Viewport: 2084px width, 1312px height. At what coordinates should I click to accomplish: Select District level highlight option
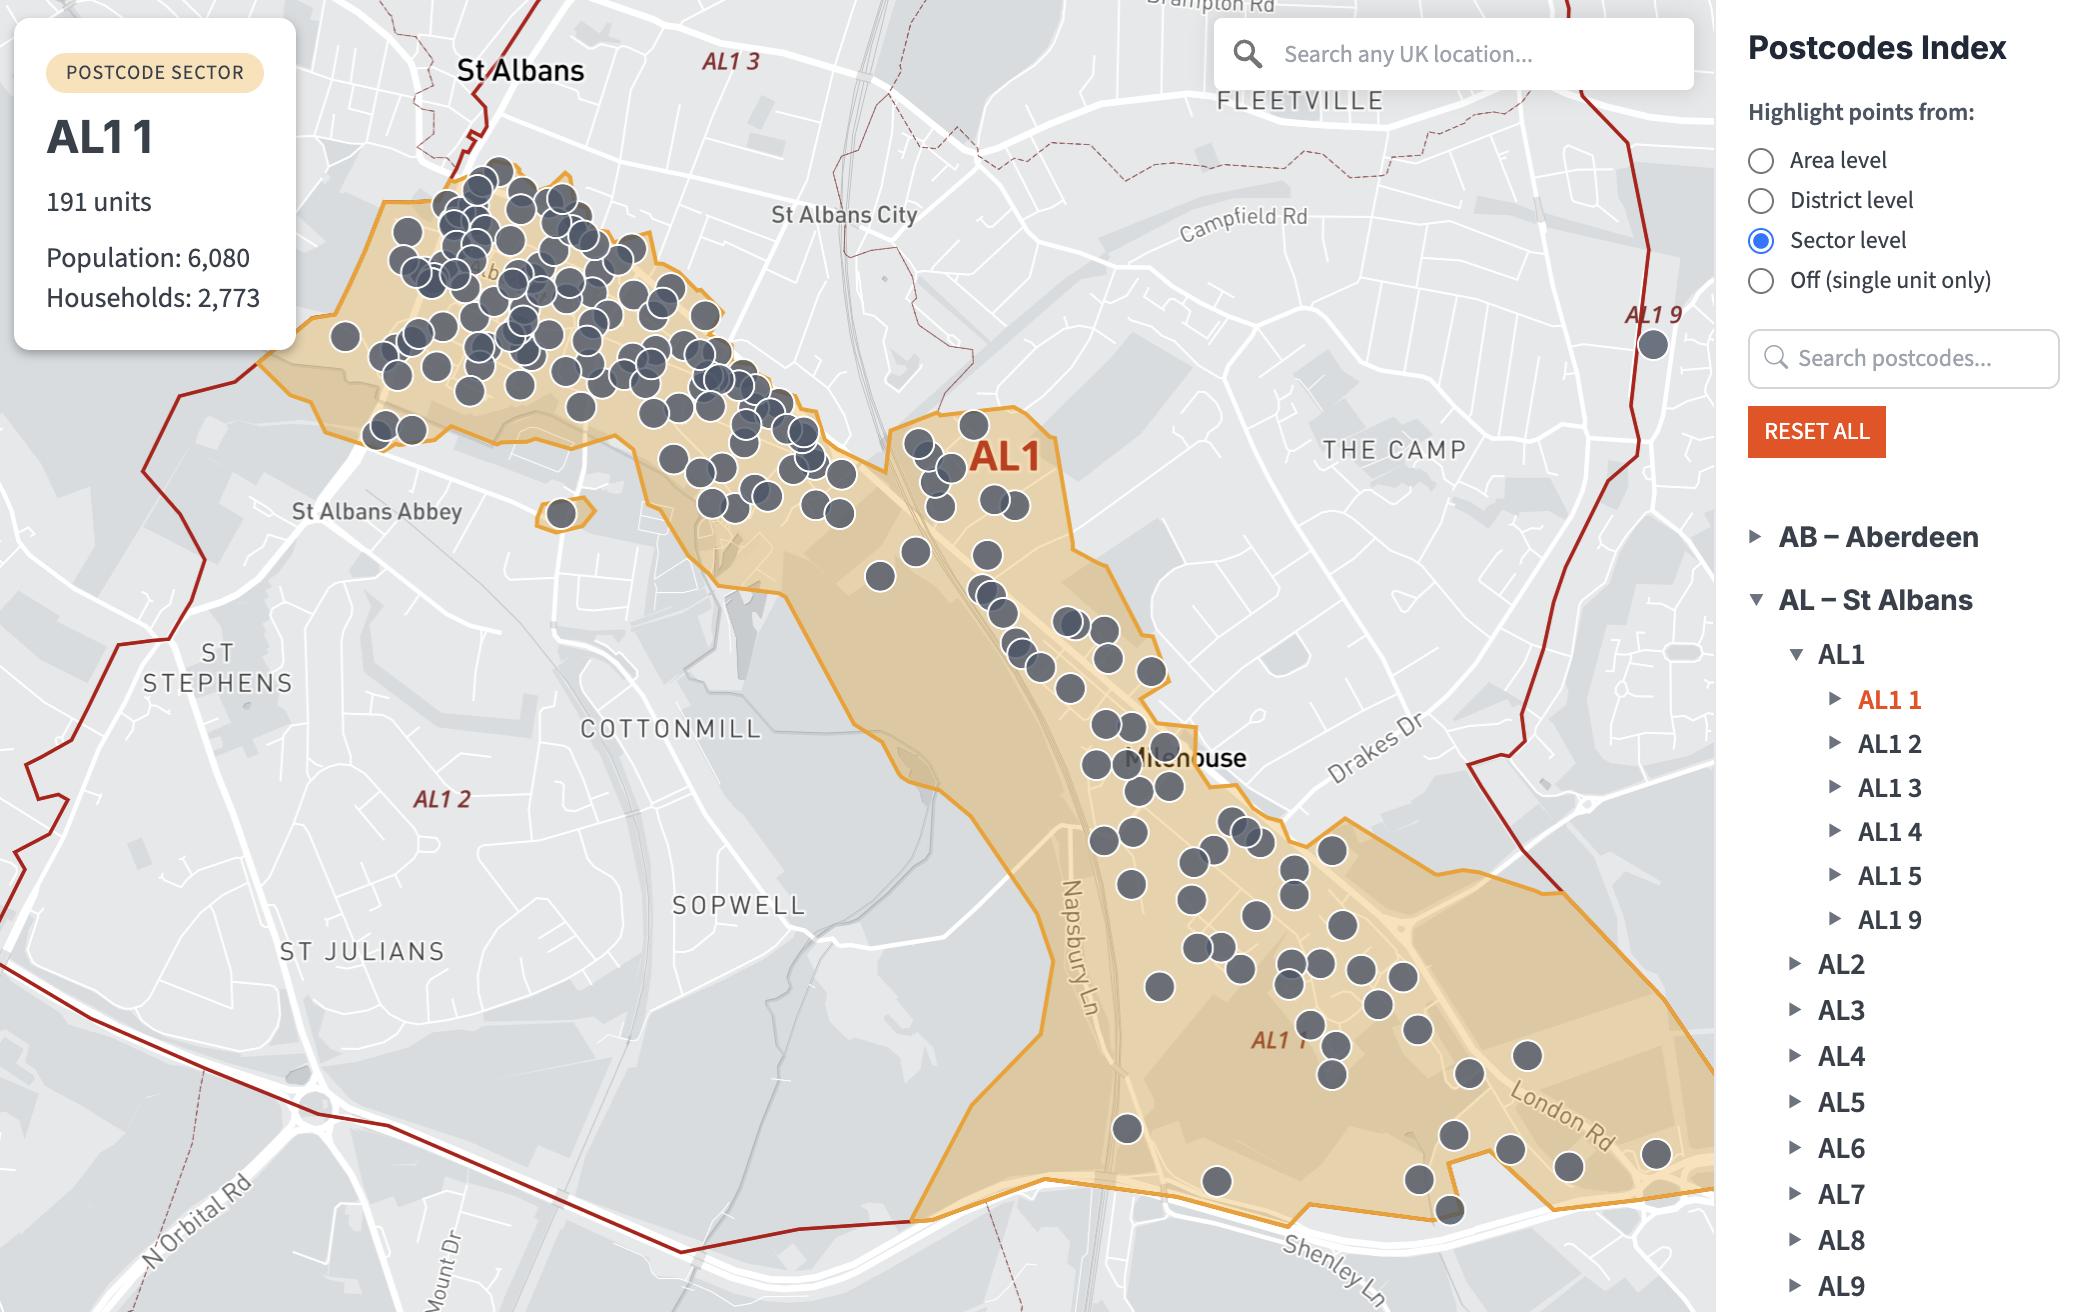point(1761,201)
